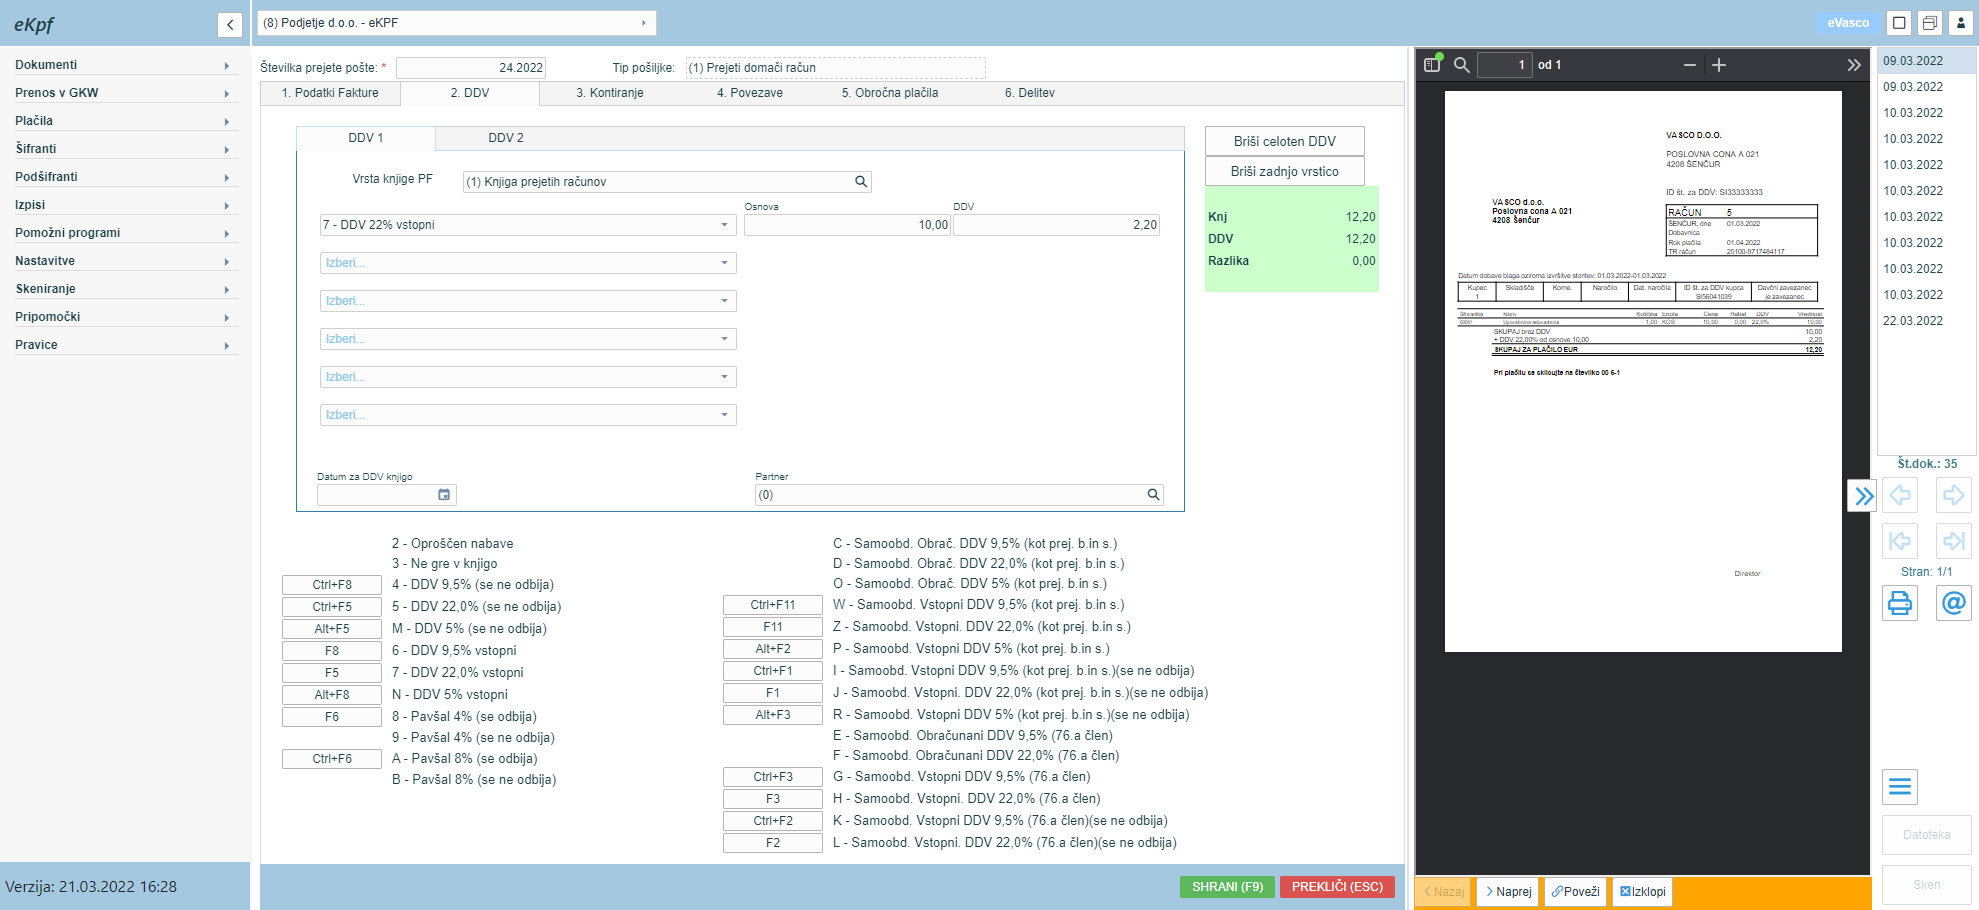
Task: Click the Briši celoten DDV button
Action: [1285, 141]
